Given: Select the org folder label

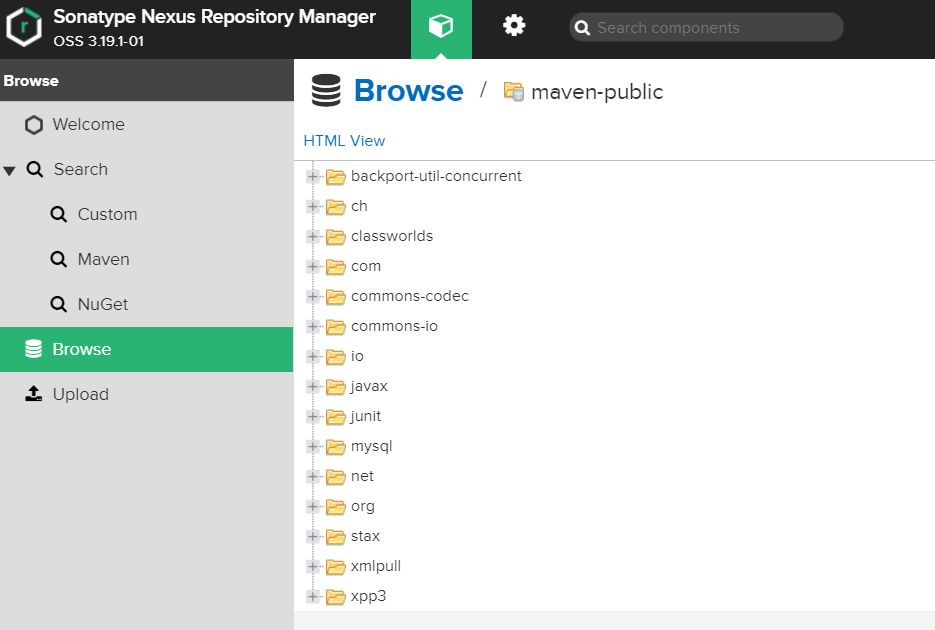Looking at the screenshot, I should (363, 507).
